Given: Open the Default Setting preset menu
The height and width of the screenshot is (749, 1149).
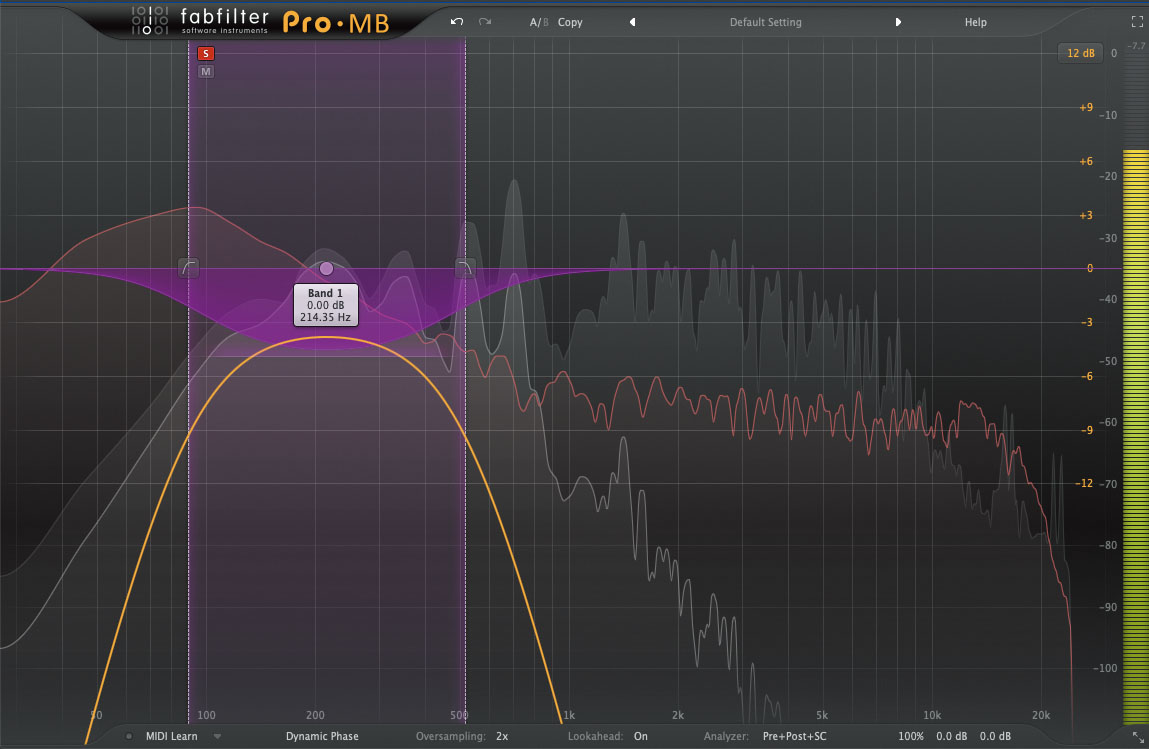Looking at the screenshot, I should tap(765, 22).
